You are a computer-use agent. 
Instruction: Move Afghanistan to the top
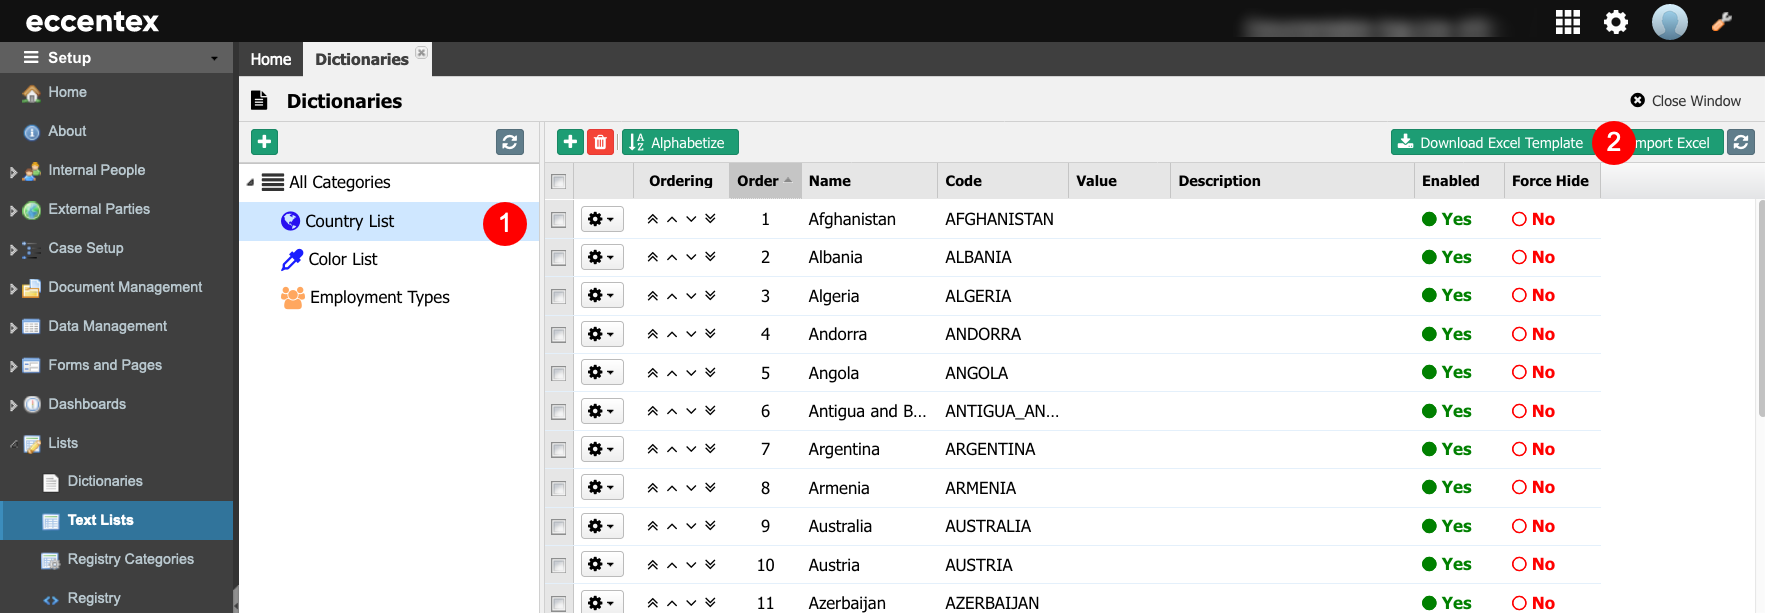coord(652,219)
